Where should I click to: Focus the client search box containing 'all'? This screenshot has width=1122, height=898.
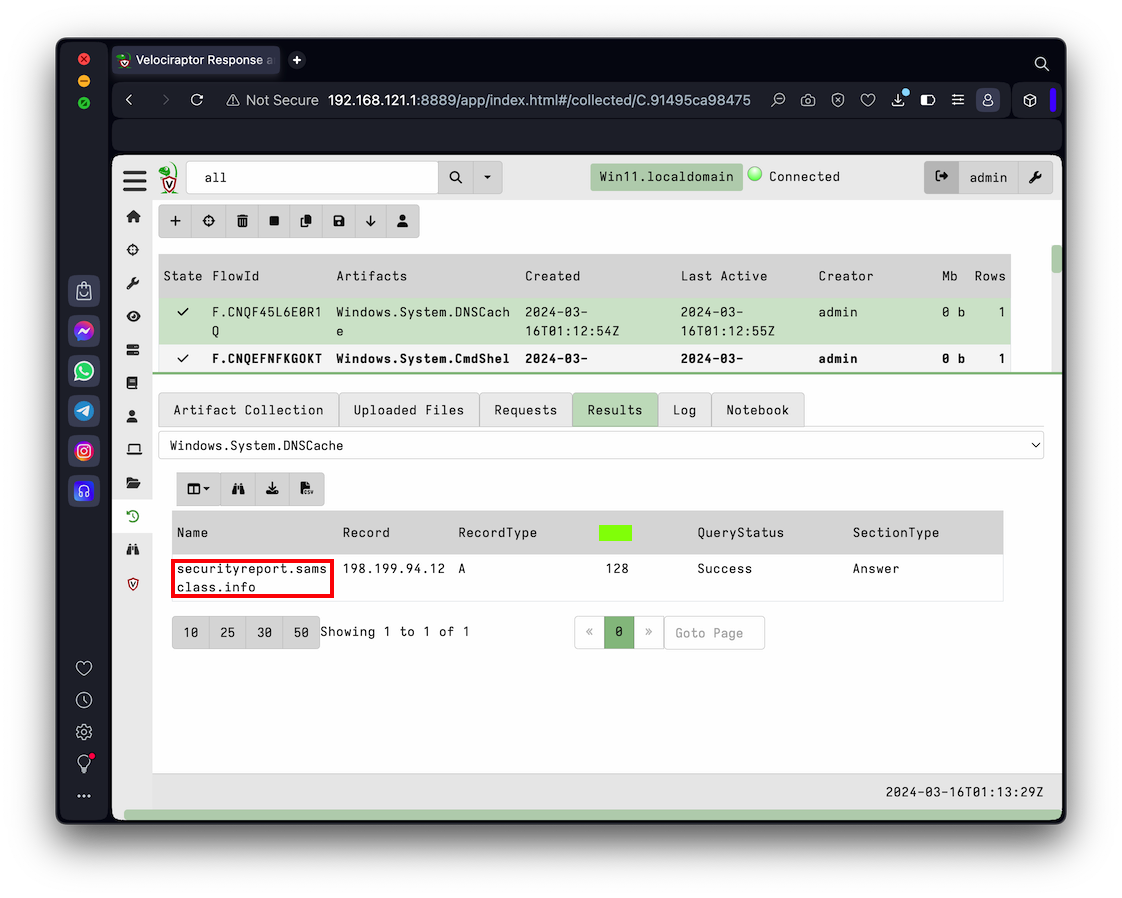(x=313, y=177)
